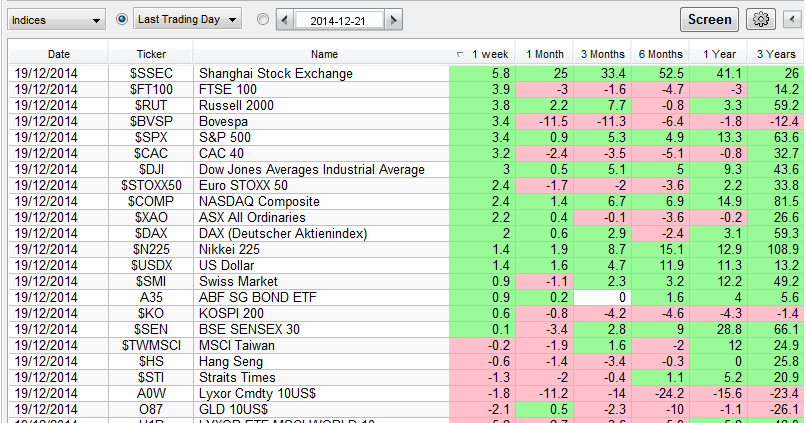Click the 1 Month column header
Screen dimensions: 806x423
tap(544, 54)
